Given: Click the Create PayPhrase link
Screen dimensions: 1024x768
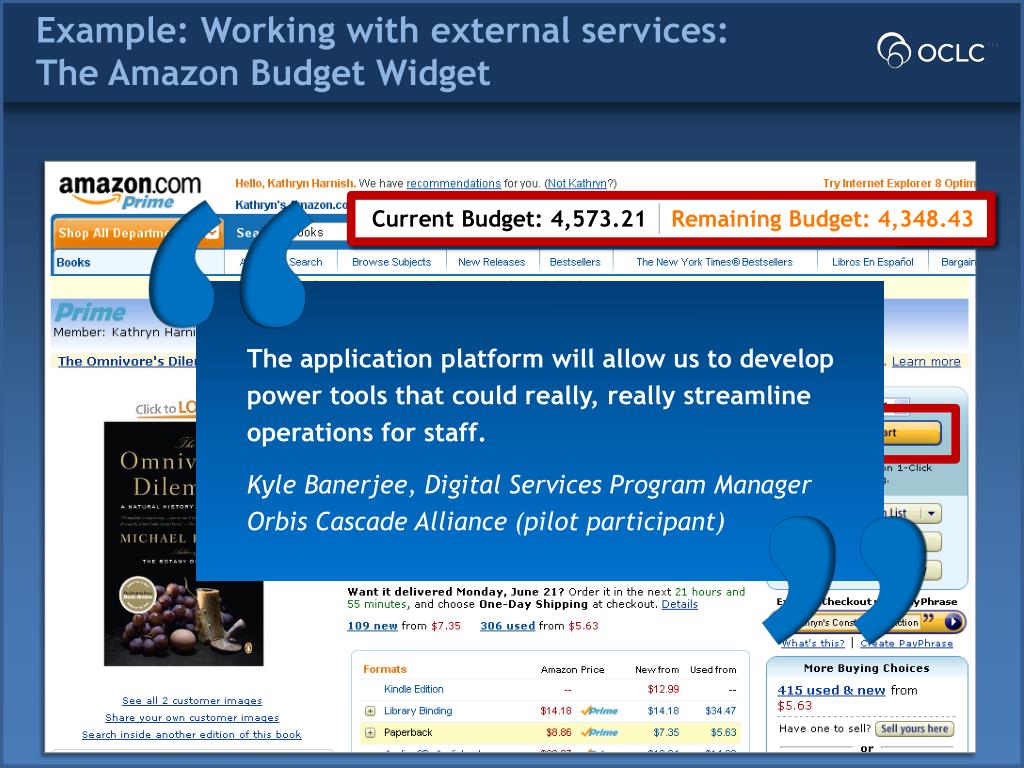Looking at the screenshot, I should pyautogui.click(x=906, y=643).
